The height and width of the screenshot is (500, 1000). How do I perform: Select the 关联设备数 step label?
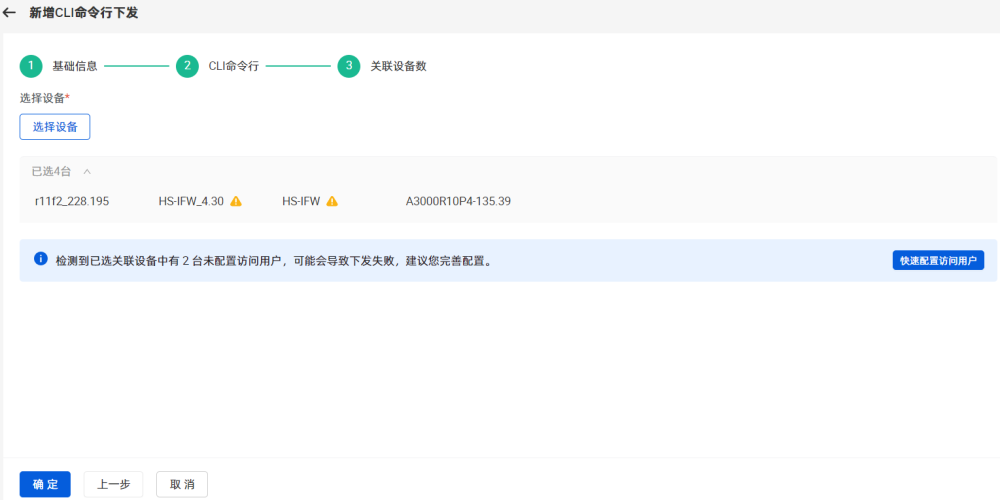coord(399,66)
